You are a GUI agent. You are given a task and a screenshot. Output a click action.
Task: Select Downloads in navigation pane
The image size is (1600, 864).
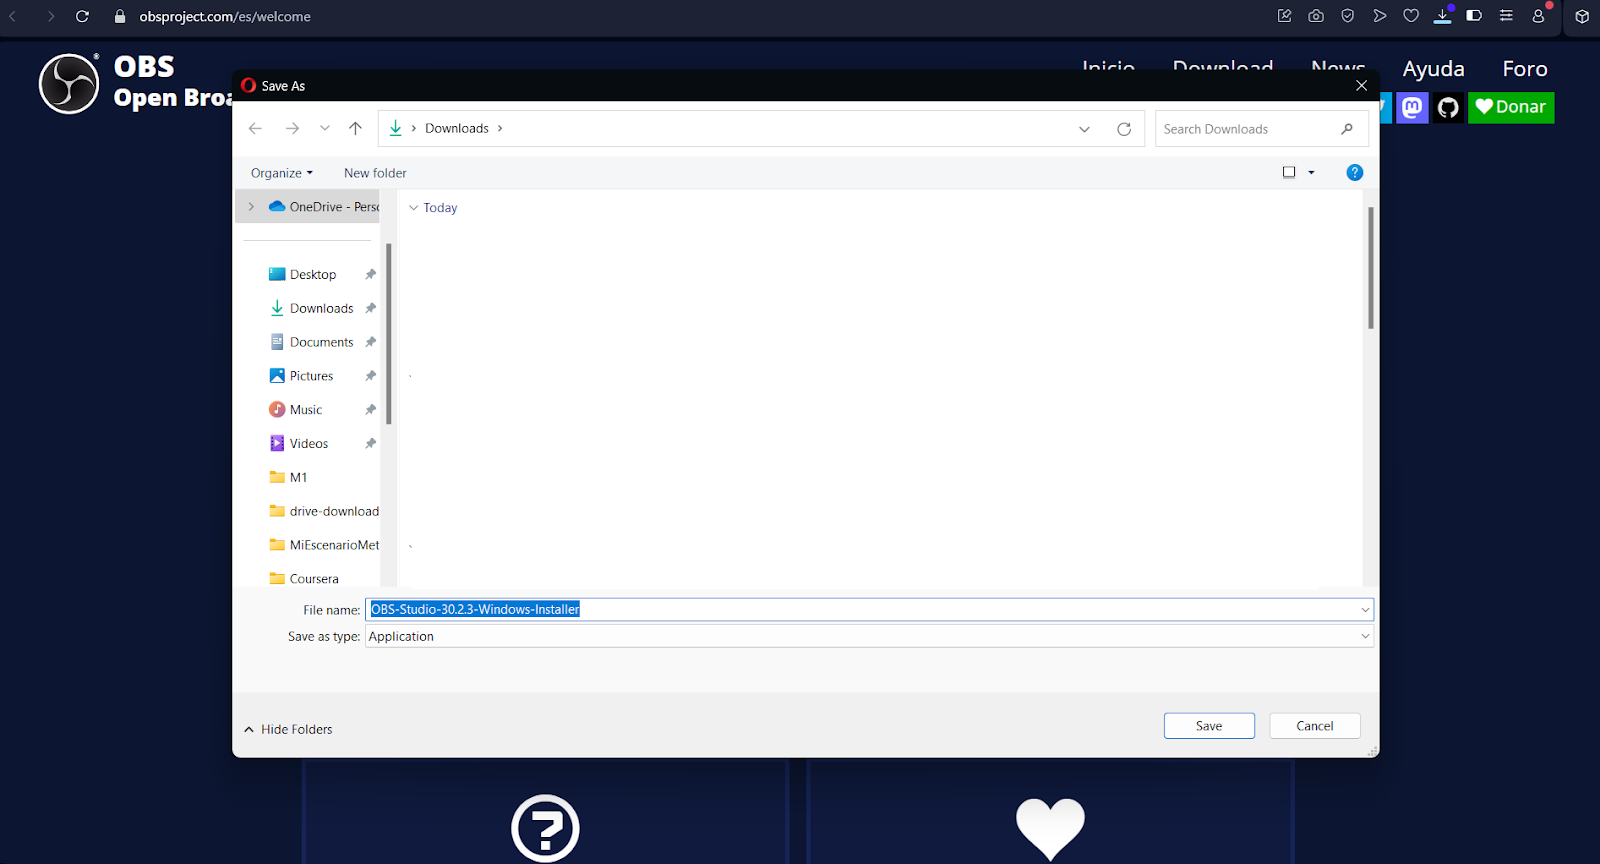click(321, 308)
